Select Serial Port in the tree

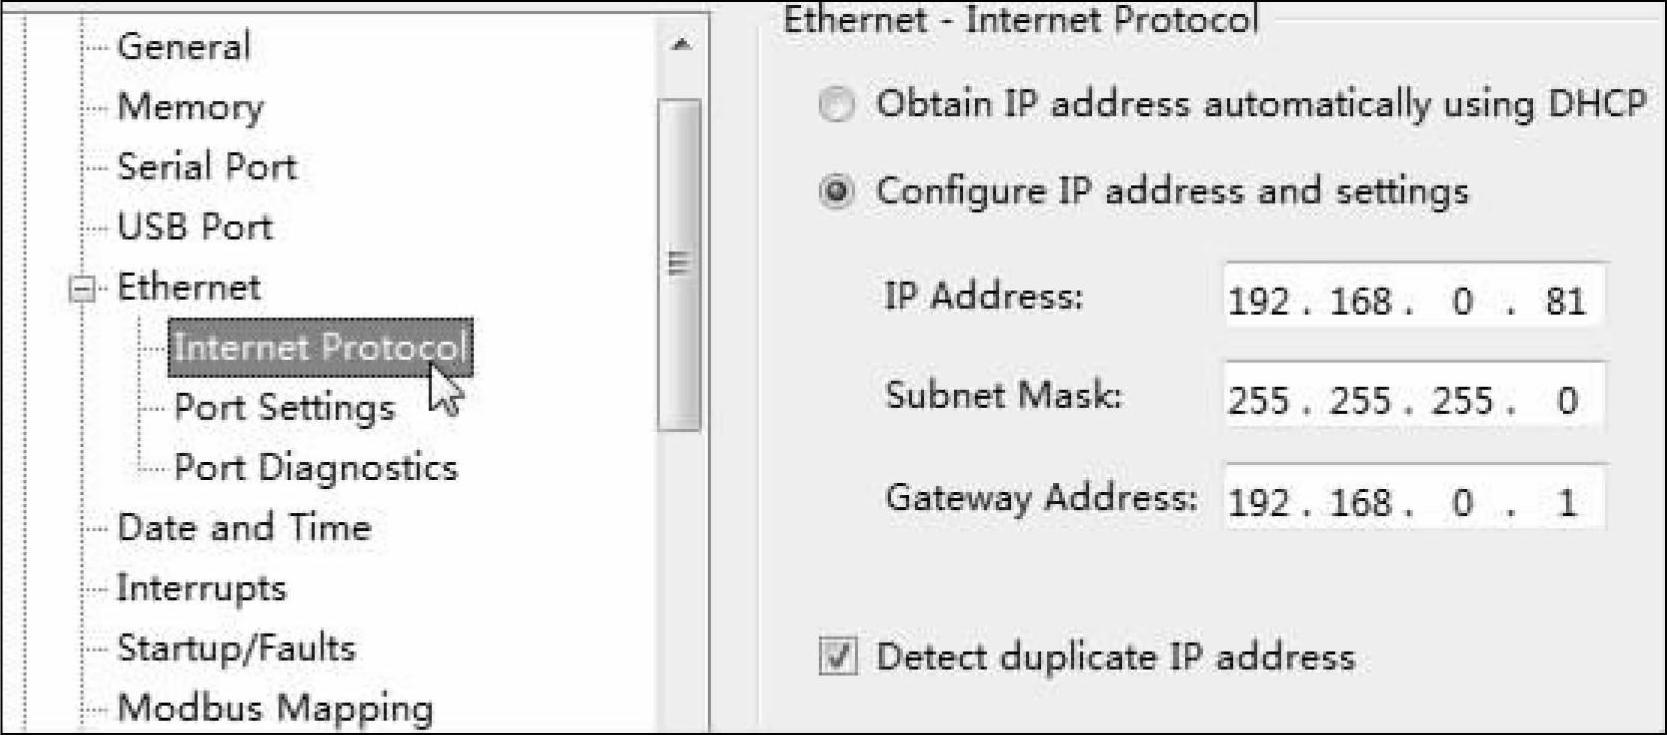click(x=206, y=167)
